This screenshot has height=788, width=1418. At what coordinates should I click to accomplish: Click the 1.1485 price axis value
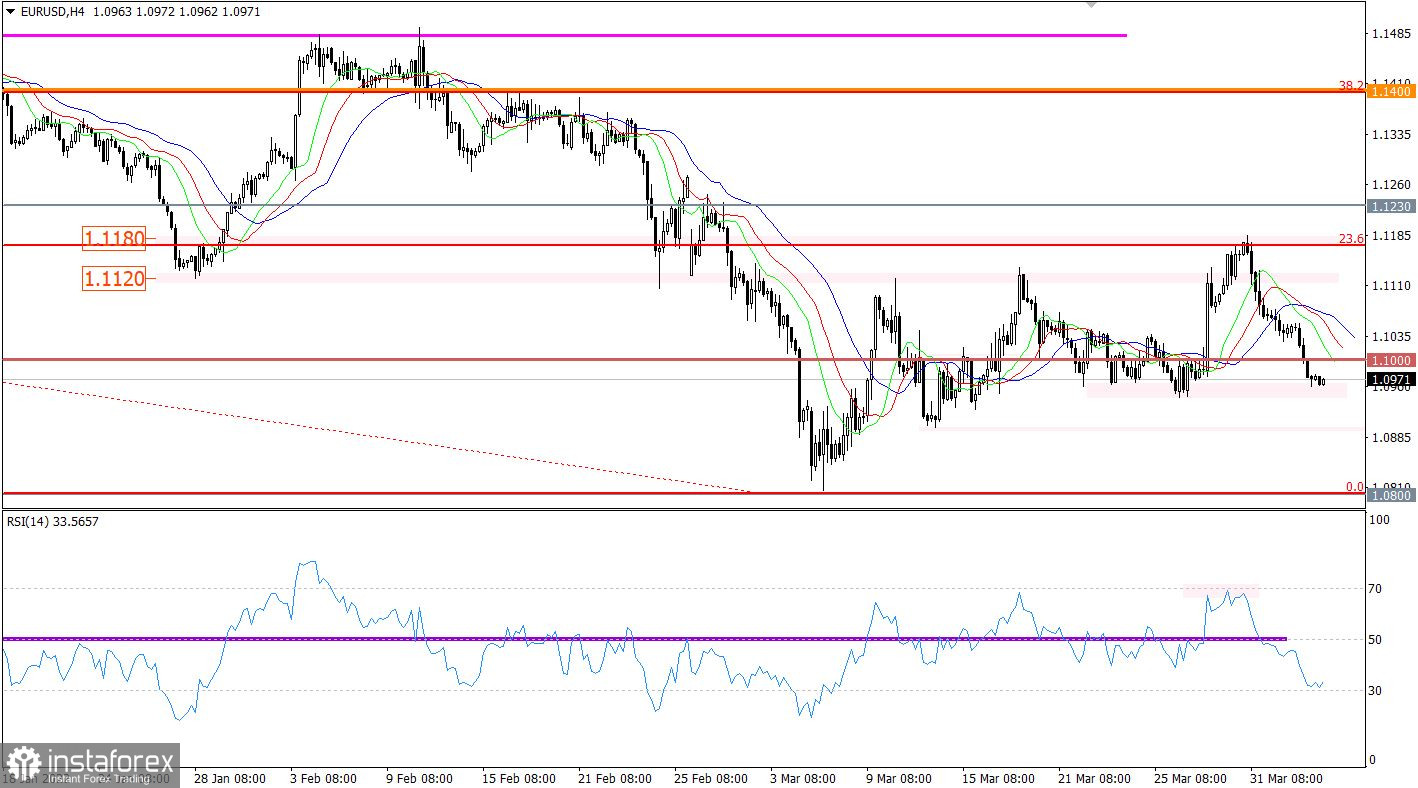click(1392, 33)
